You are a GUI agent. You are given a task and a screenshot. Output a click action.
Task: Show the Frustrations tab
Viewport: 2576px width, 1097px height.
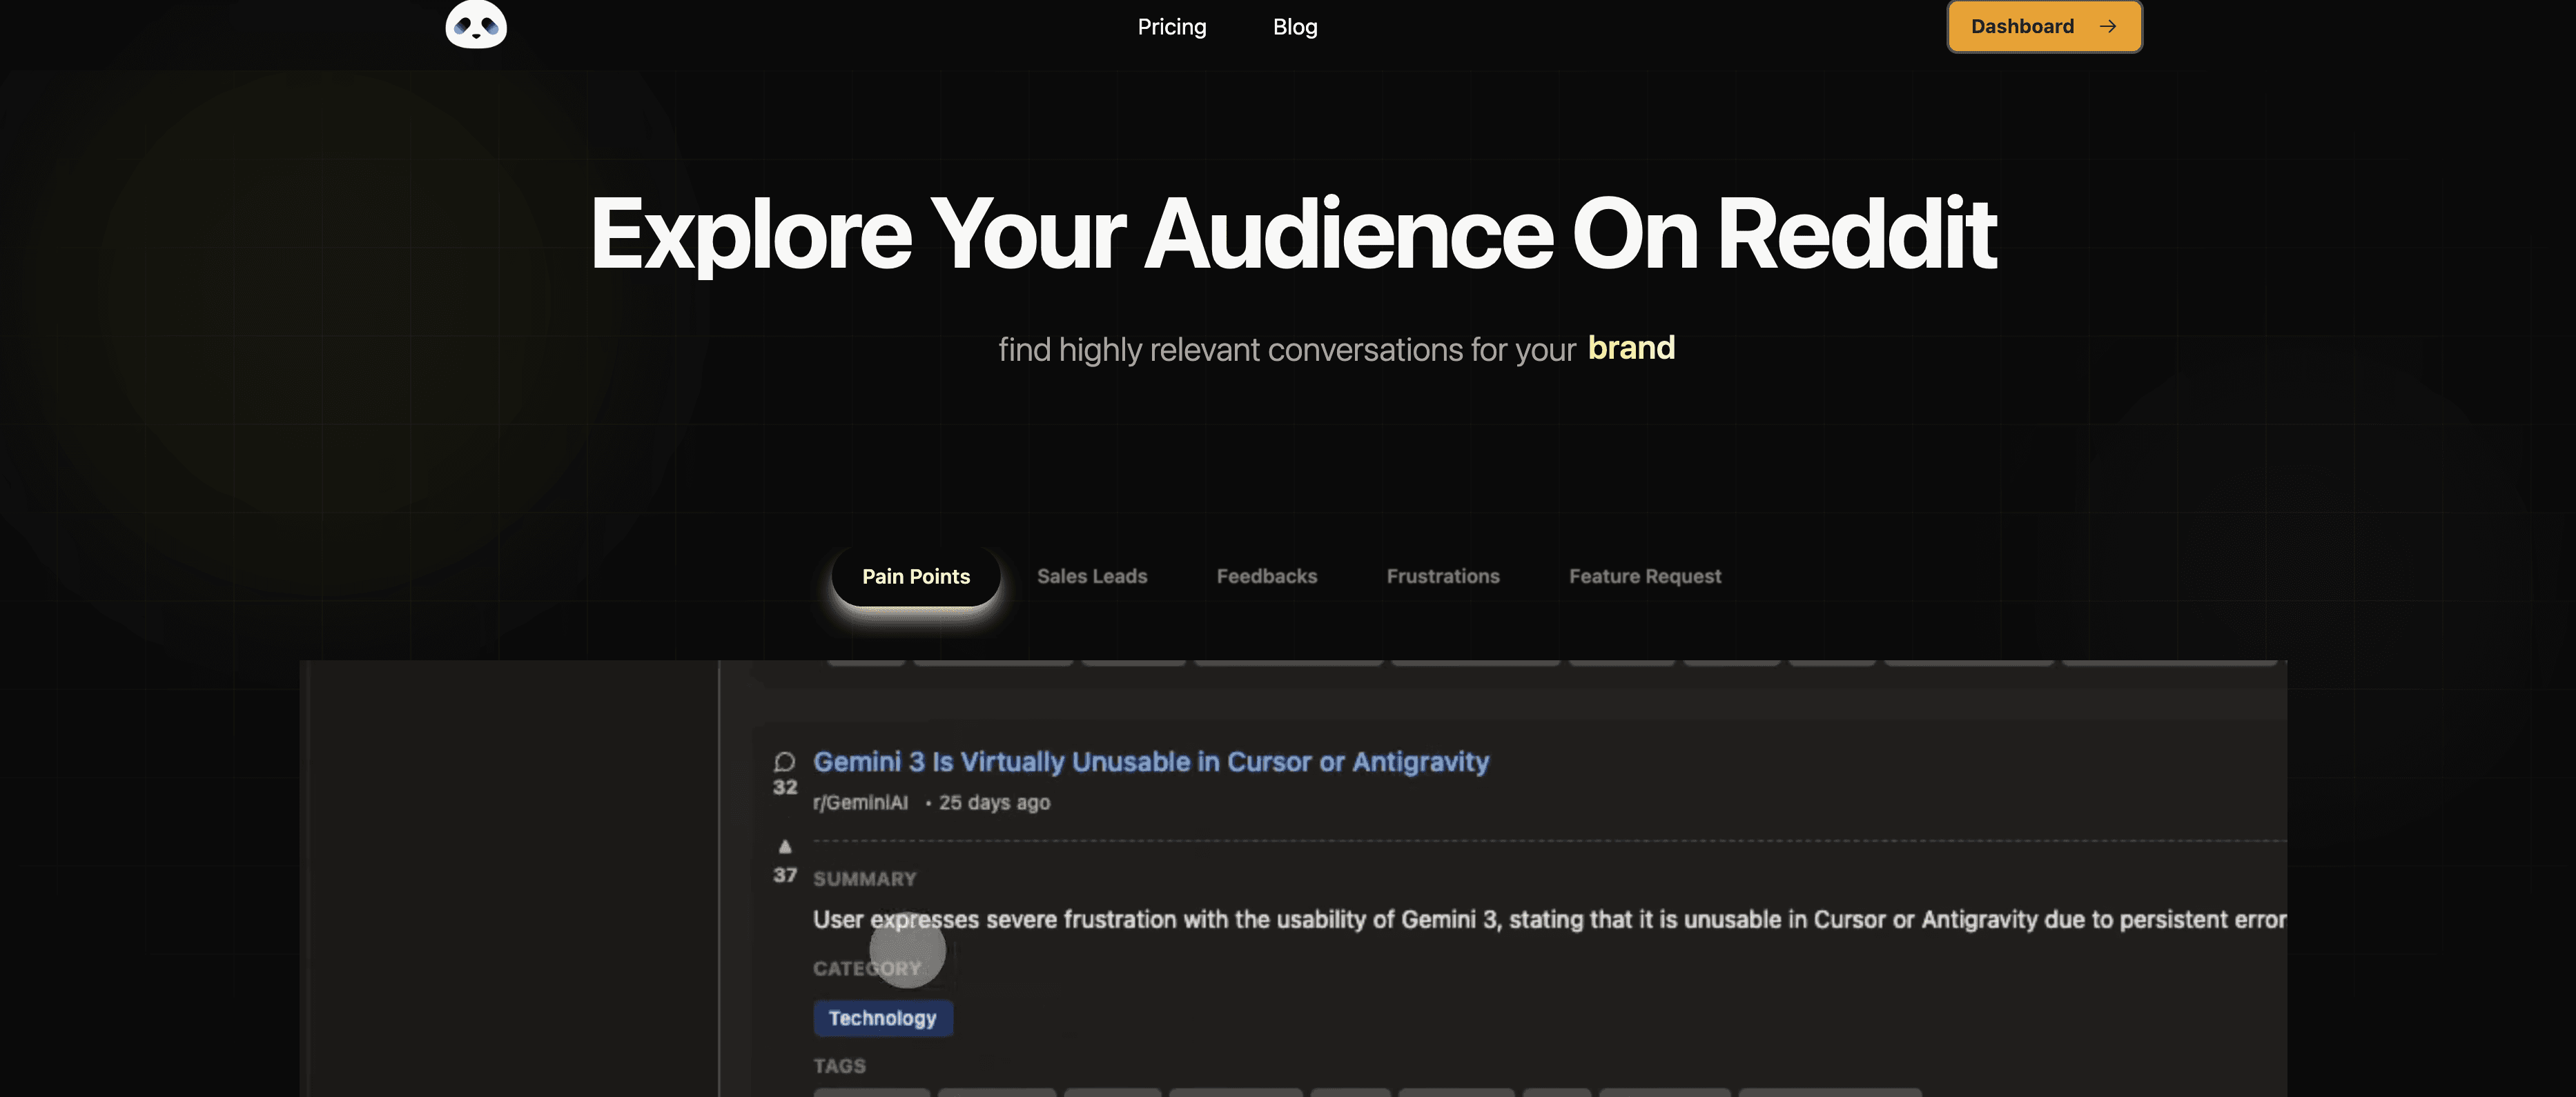coord(1443,577)
